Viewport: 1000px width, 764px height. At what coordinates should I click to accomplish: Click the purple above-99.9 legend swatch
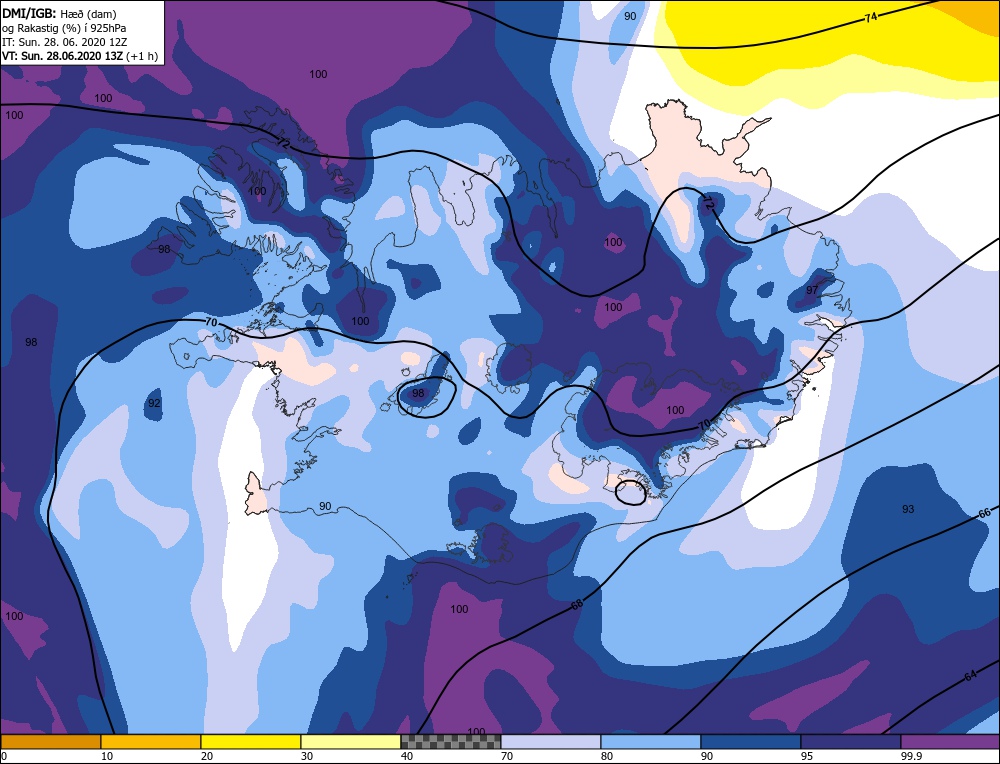[x=950, y=742]
